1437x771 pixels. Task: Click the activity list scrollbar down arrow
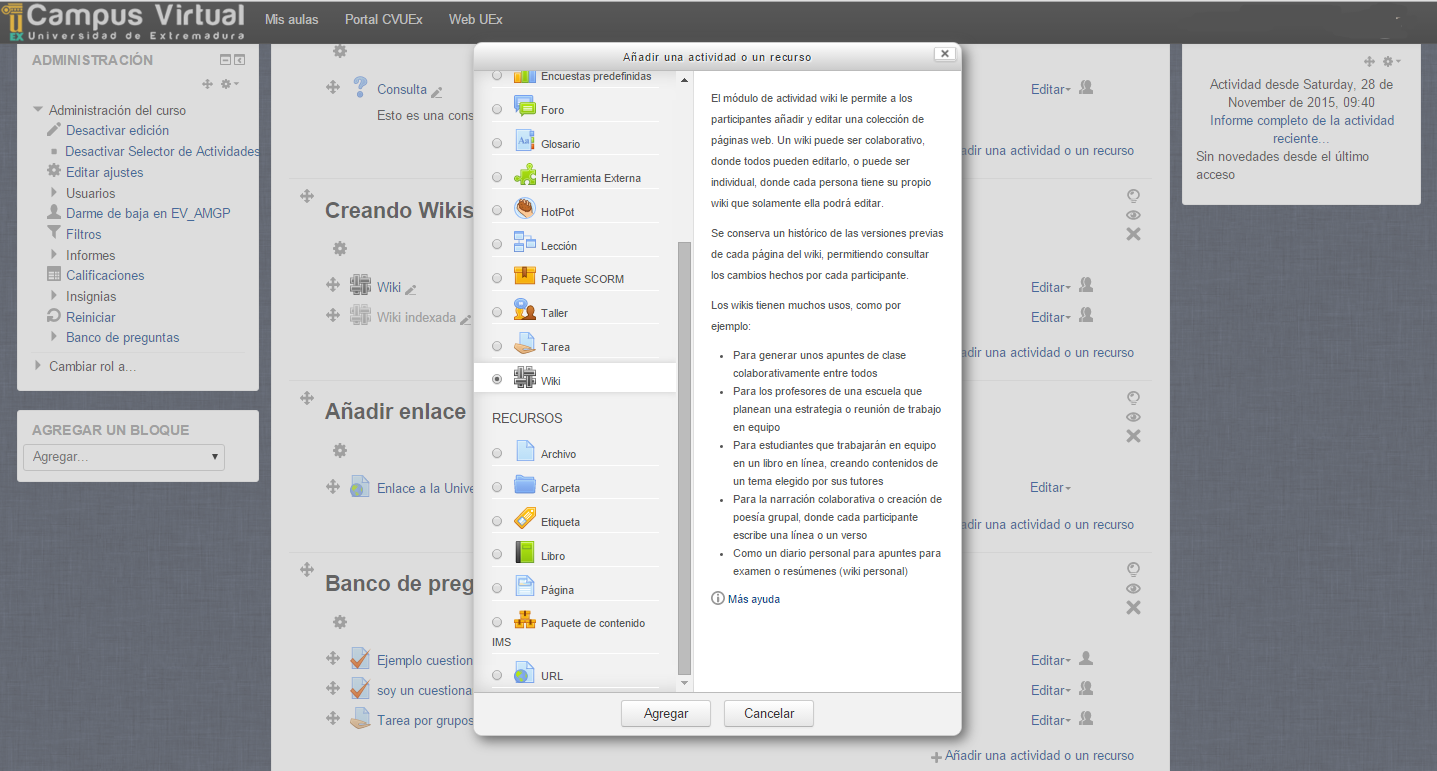click(x=685, y=683)
